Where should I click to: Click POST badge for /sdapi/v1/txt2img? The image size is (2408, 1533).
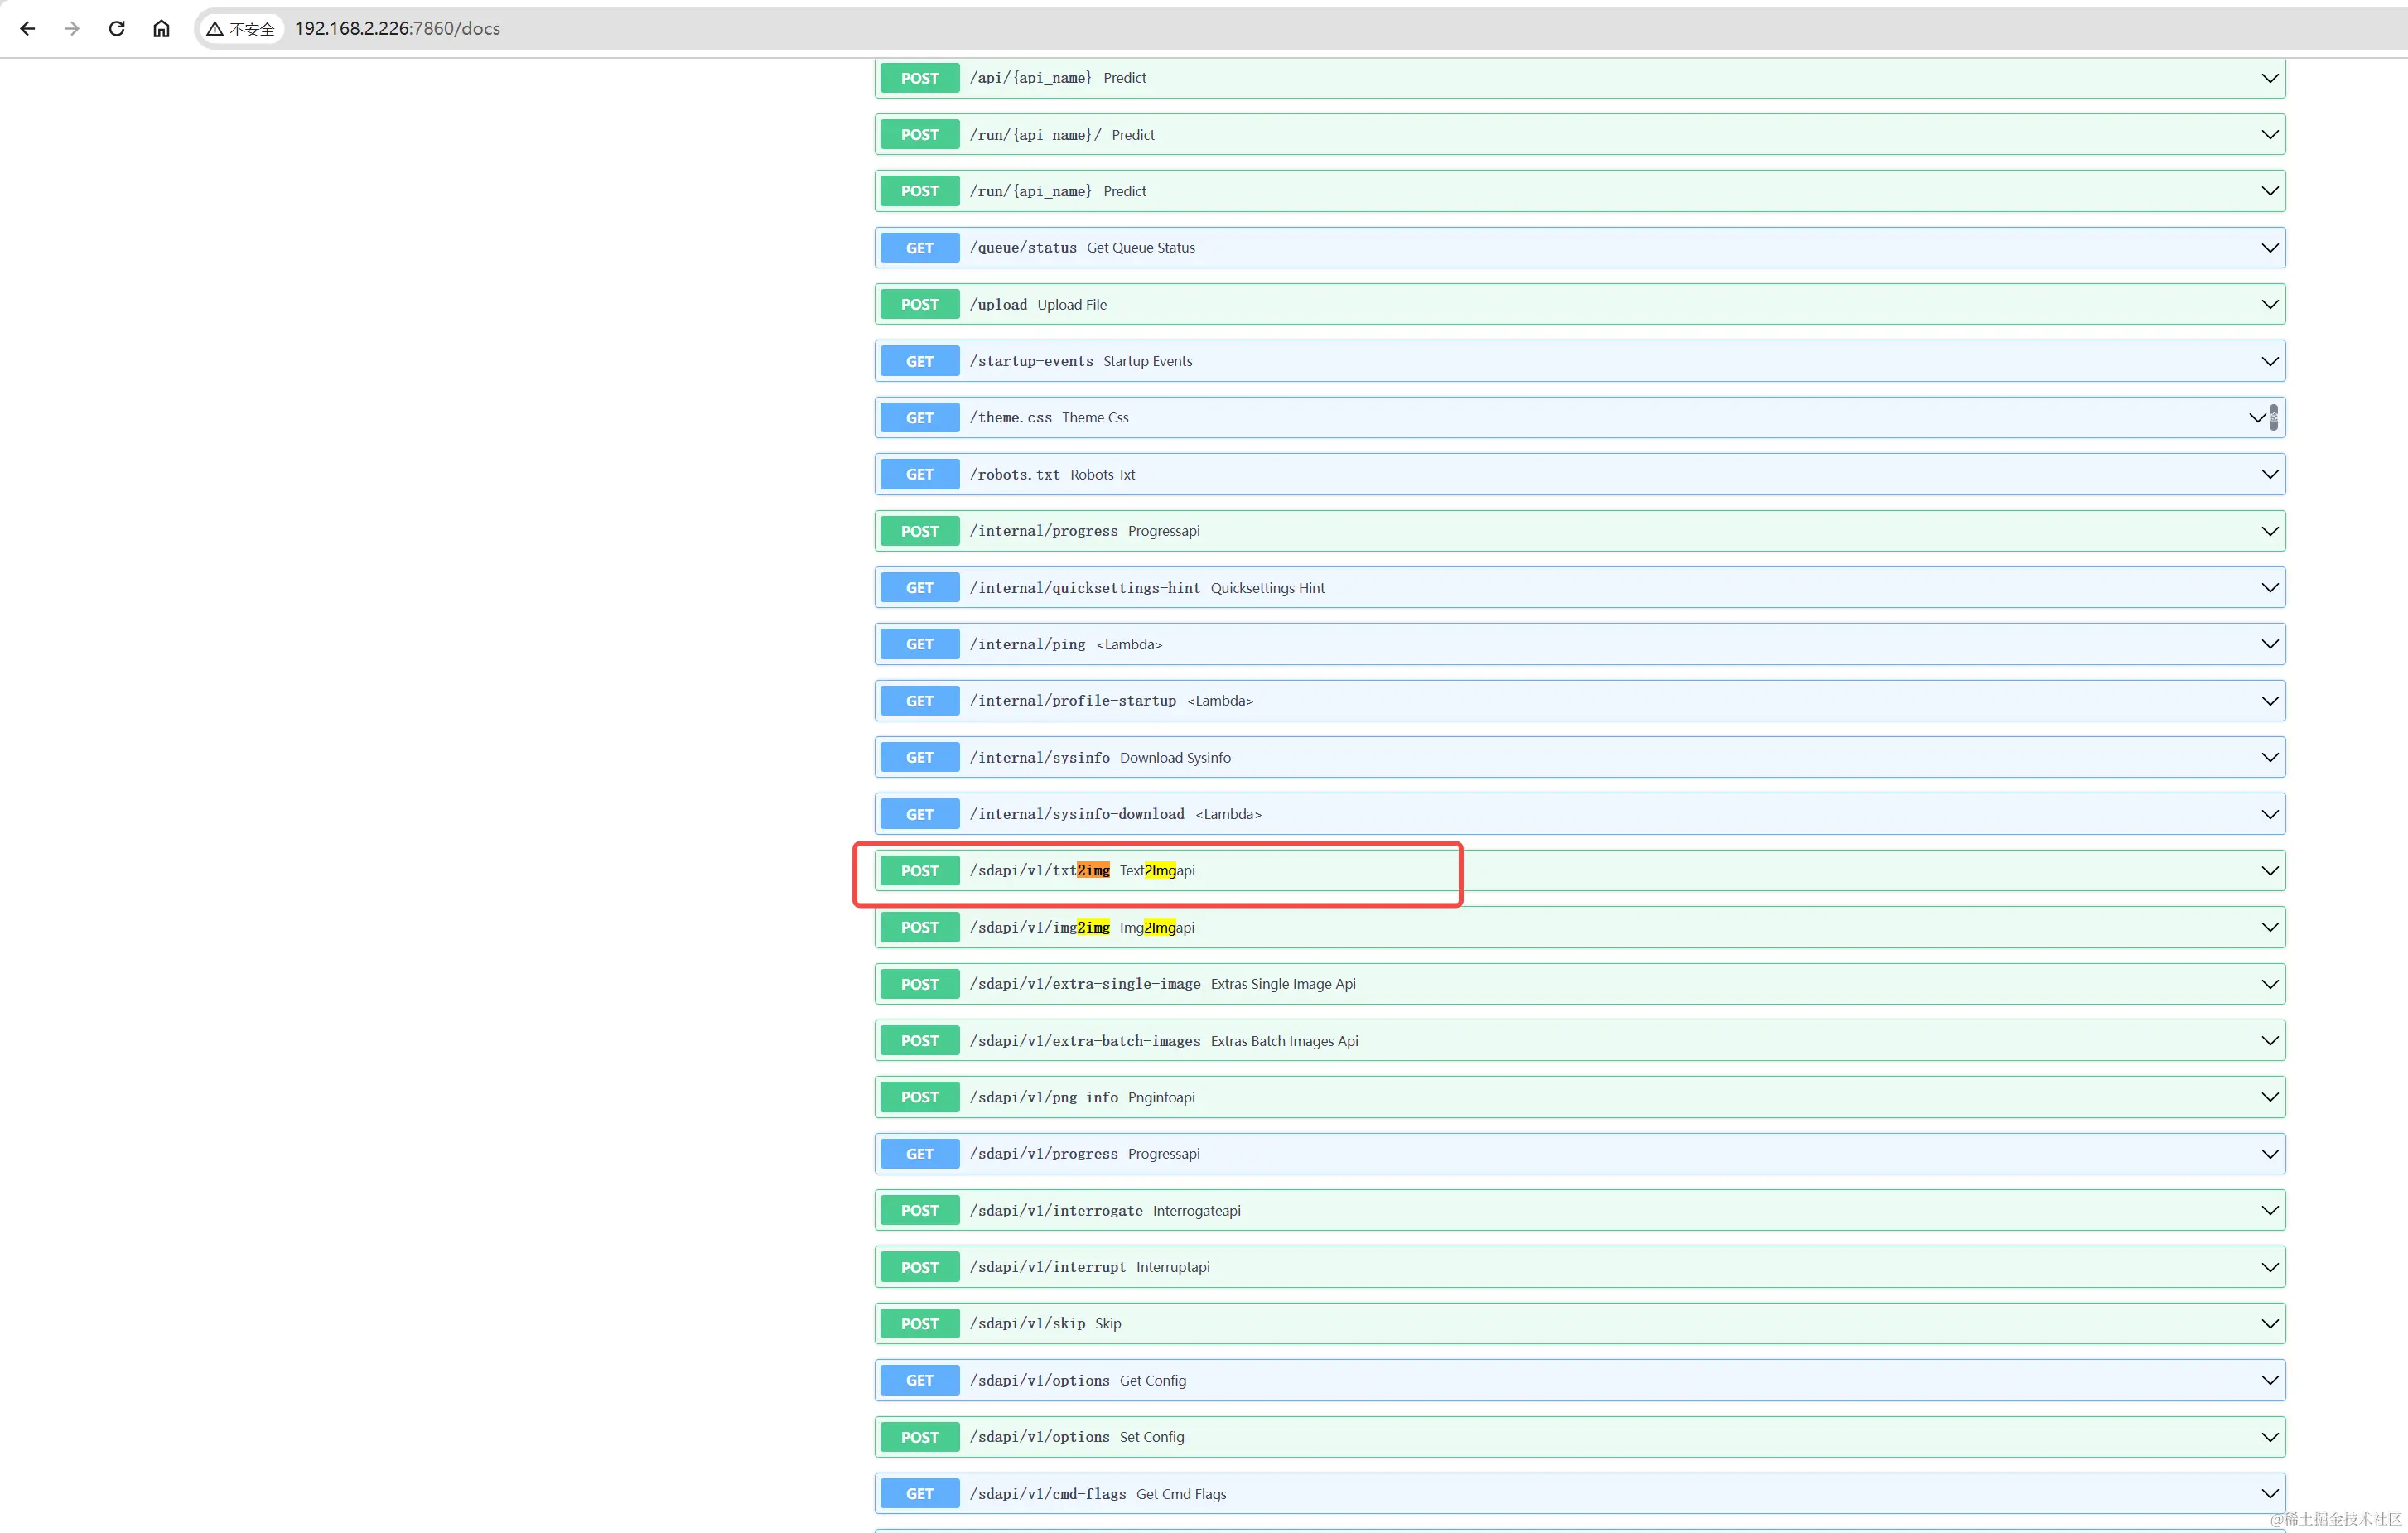[919, 871]
